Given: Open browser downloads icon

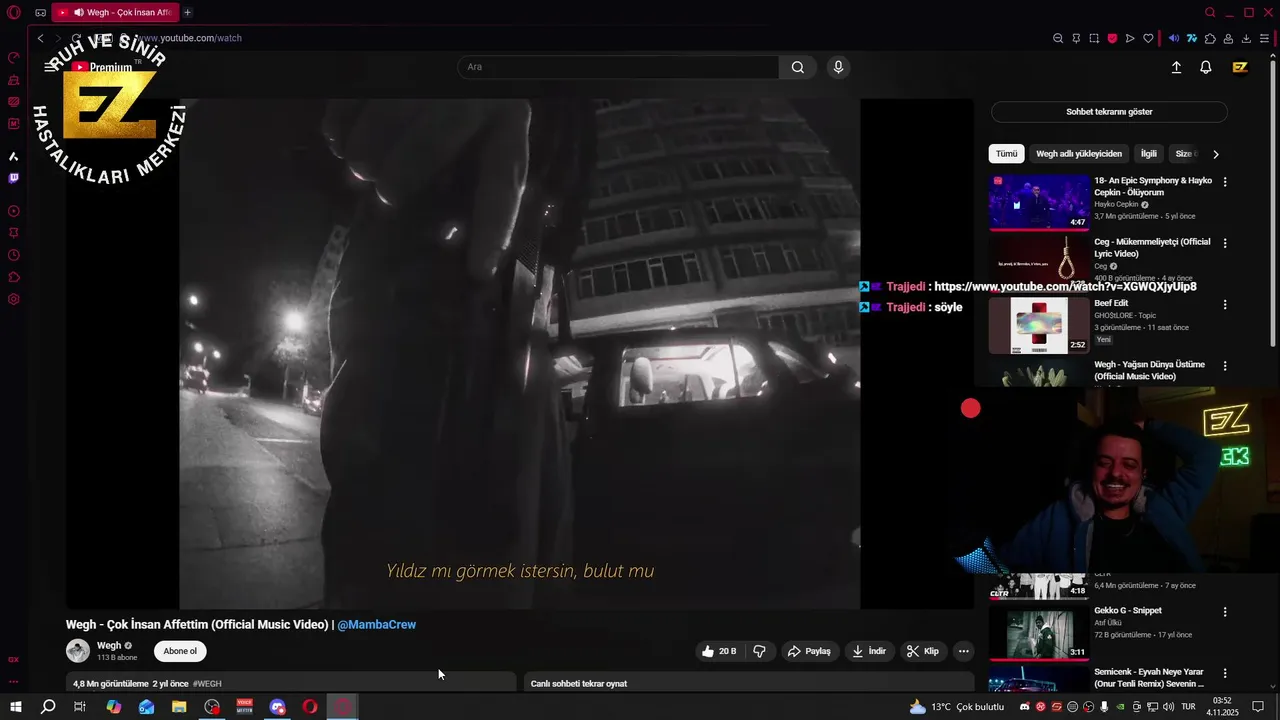Looking at the screenshot, I should click(1246, 38).
